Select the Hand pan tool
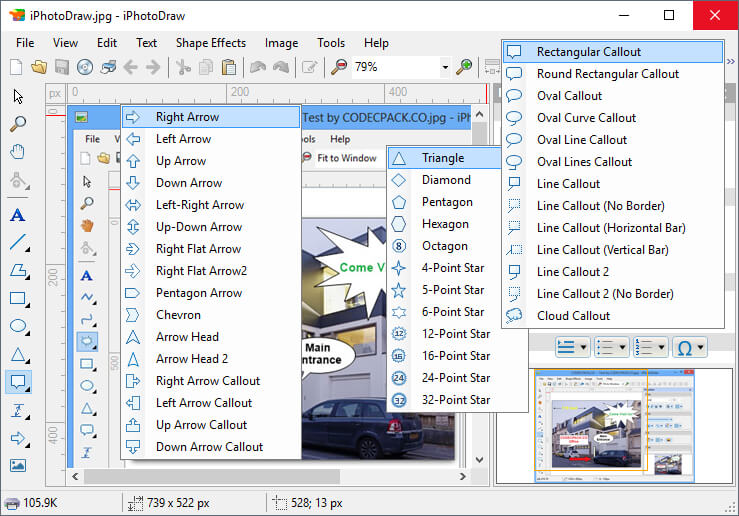The width and height of the screenshot is (739, 516). (x=18, y=152)
